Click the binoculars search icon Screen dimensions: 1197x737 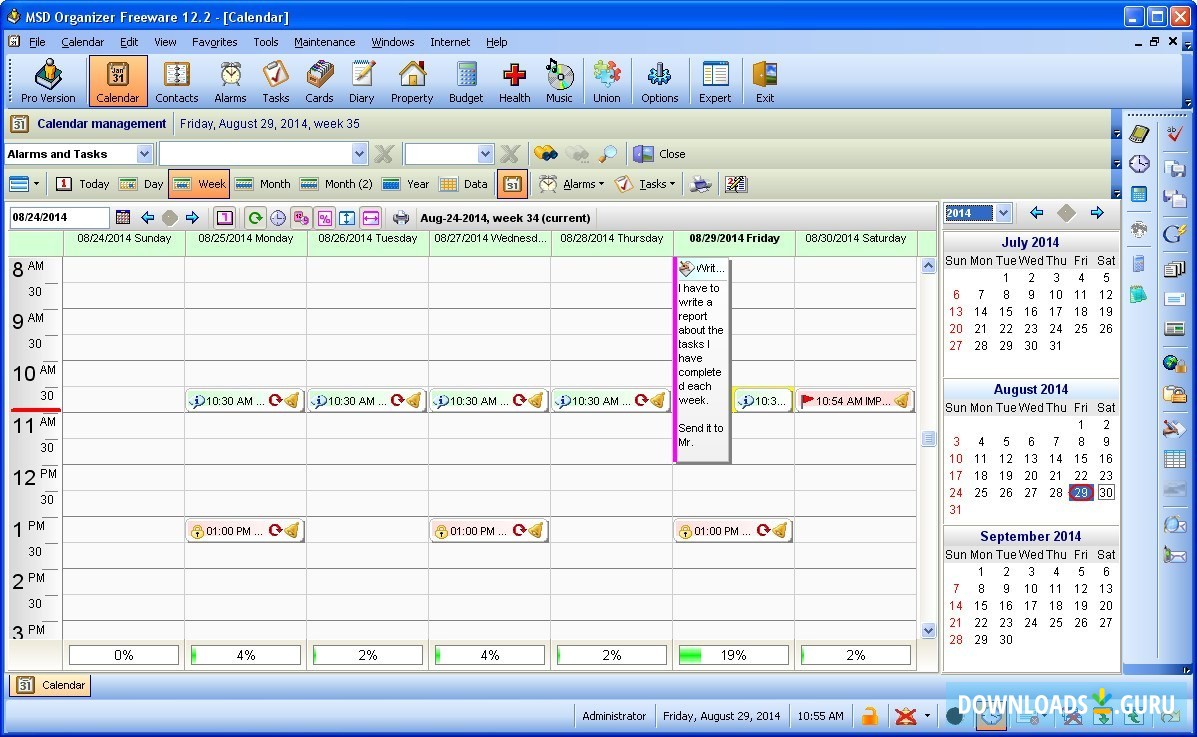pyautogui.click(x=545, y=154)
